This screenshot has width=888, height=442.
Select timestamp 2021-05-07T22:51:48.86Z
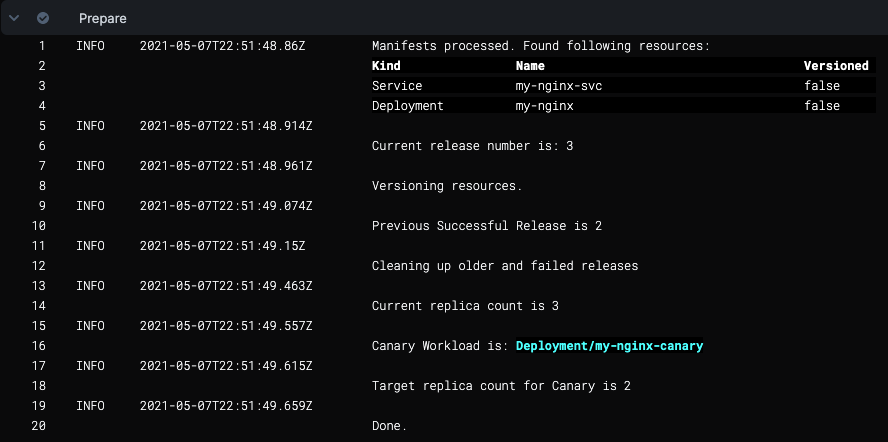coord(222,46)
